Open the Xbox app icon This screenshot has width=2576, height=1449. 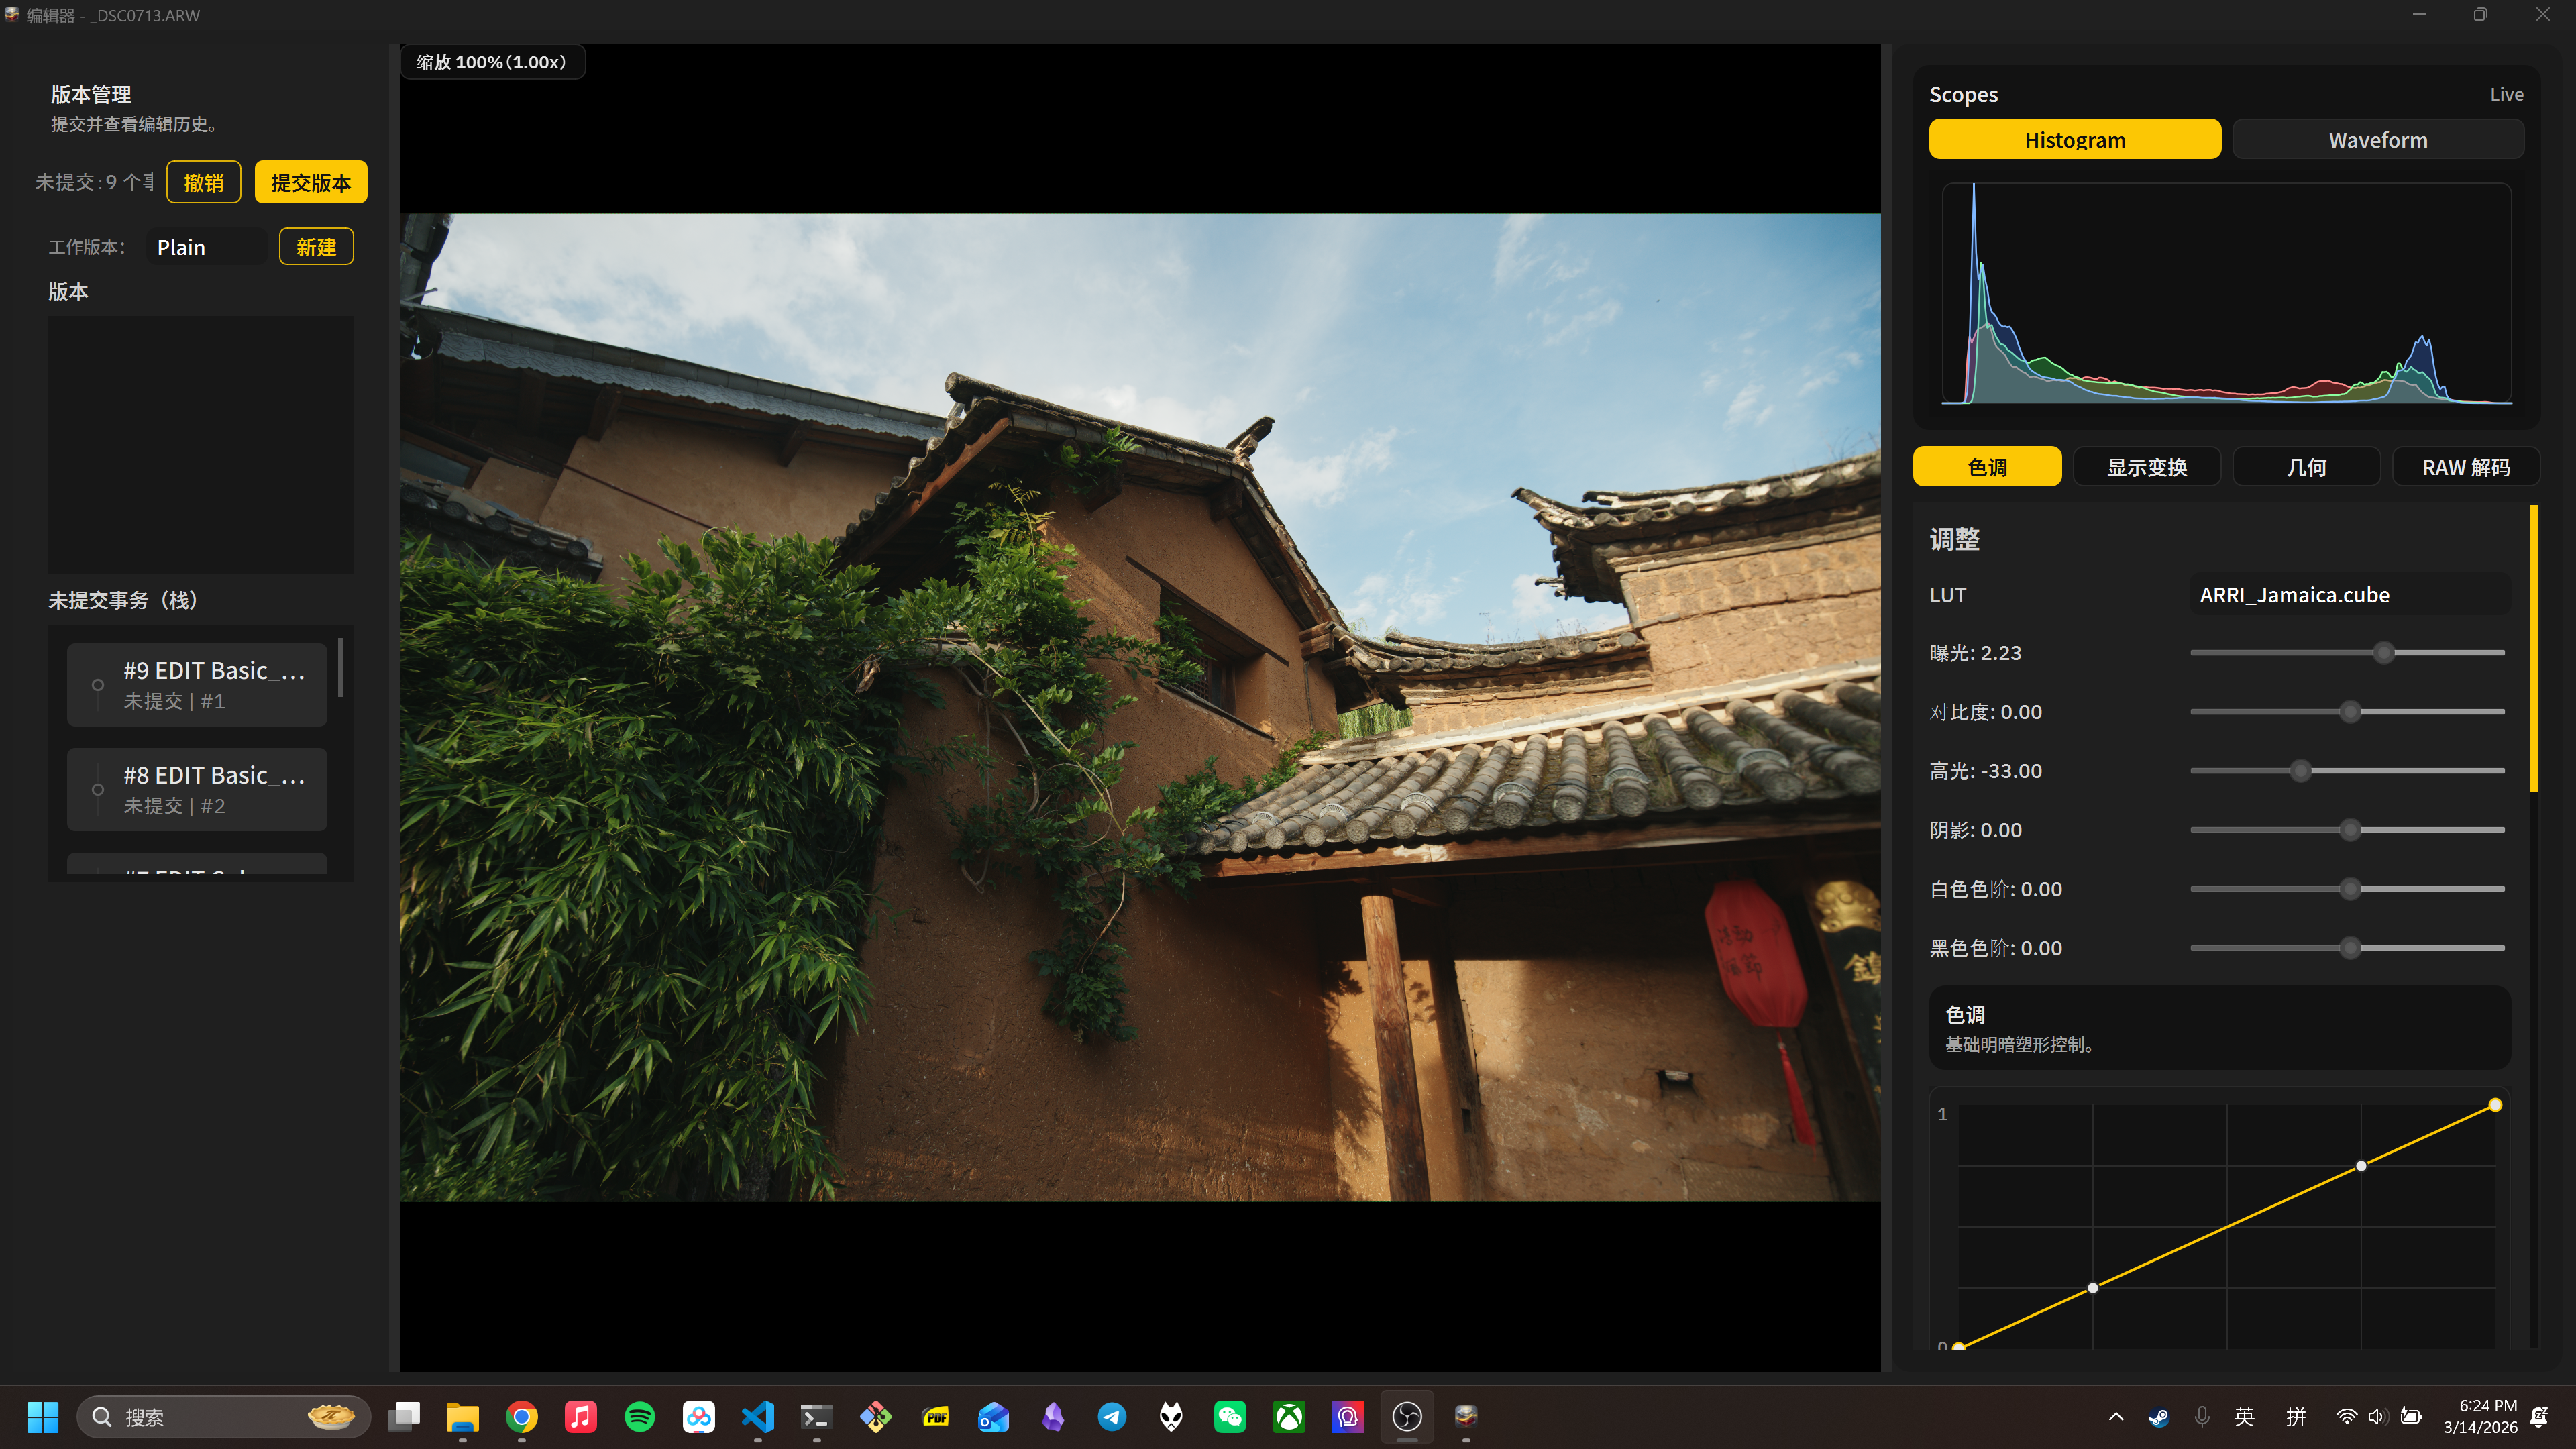click(1289, 1416)
